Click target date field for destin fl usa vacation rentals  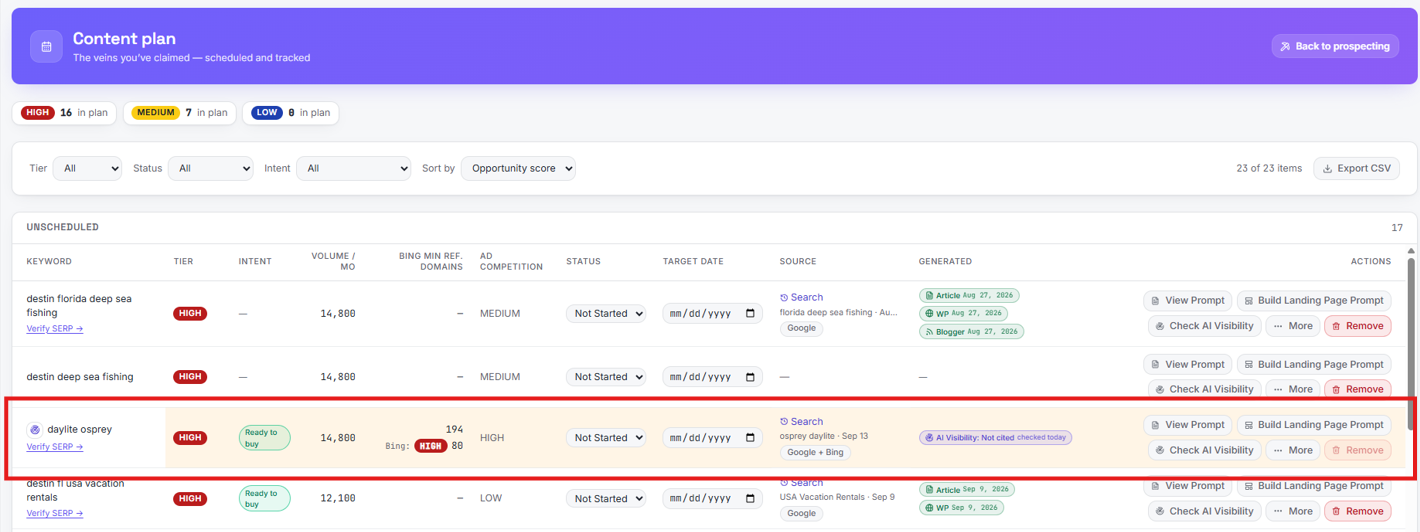(x=712, y=498)
